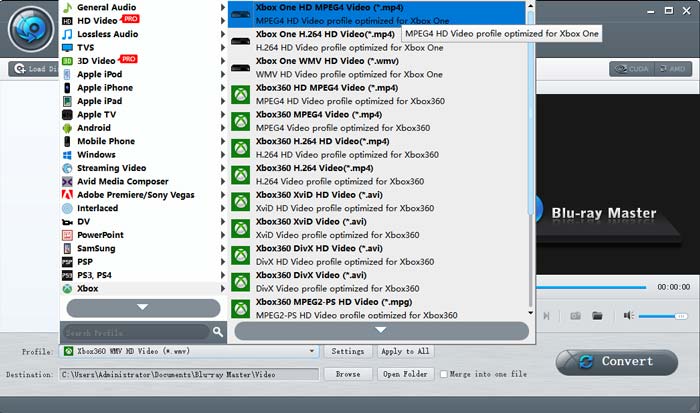The width and height of the screenshot is (700, 413).
Task: Click the search magnifier icon
Action: (217, 332)
